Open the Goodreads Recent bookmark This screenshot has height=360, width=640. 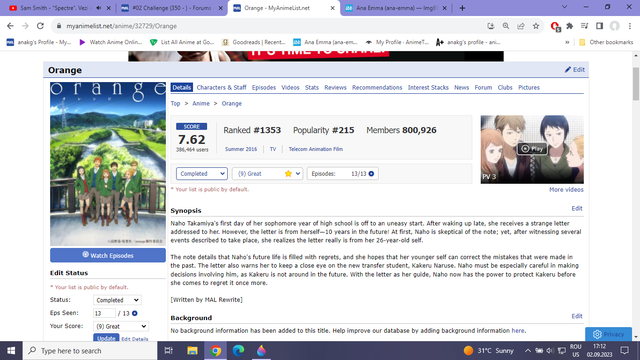(x=253, y=42)
